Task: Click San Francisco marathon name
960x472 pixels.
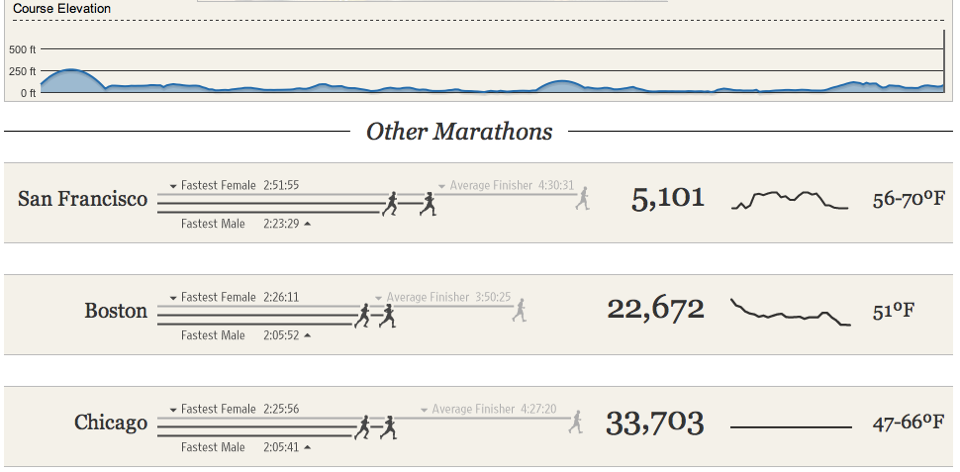Action: click(83, 199)
